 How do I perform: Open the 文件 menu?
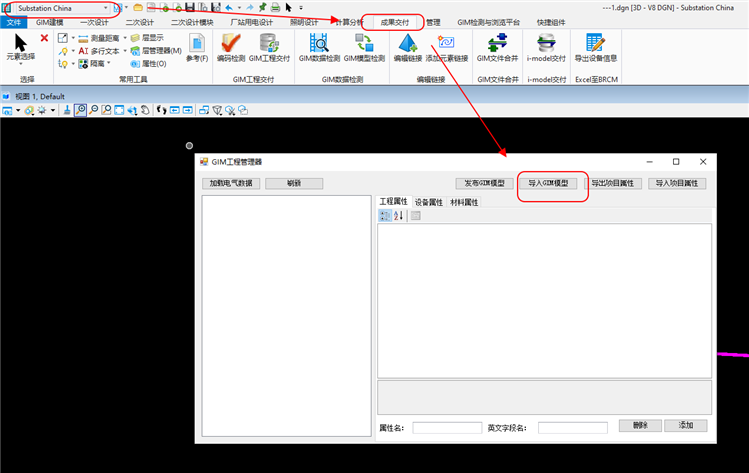point(14,22)
